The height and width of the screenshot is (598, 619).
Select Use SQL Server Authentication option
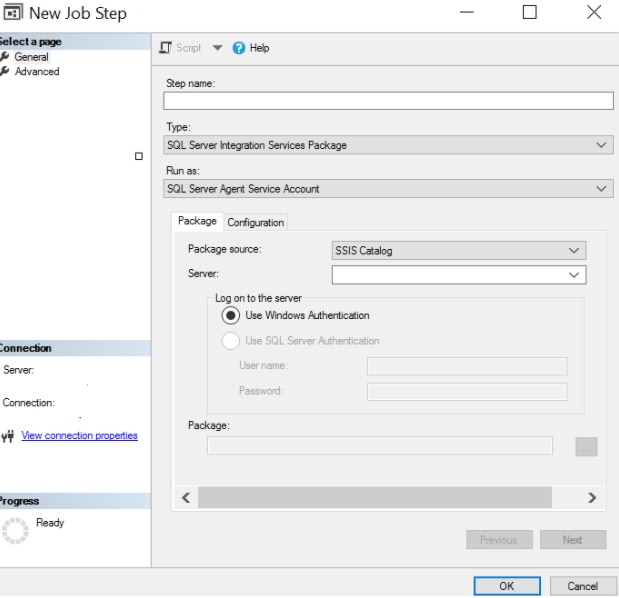(x=232, y=341)
